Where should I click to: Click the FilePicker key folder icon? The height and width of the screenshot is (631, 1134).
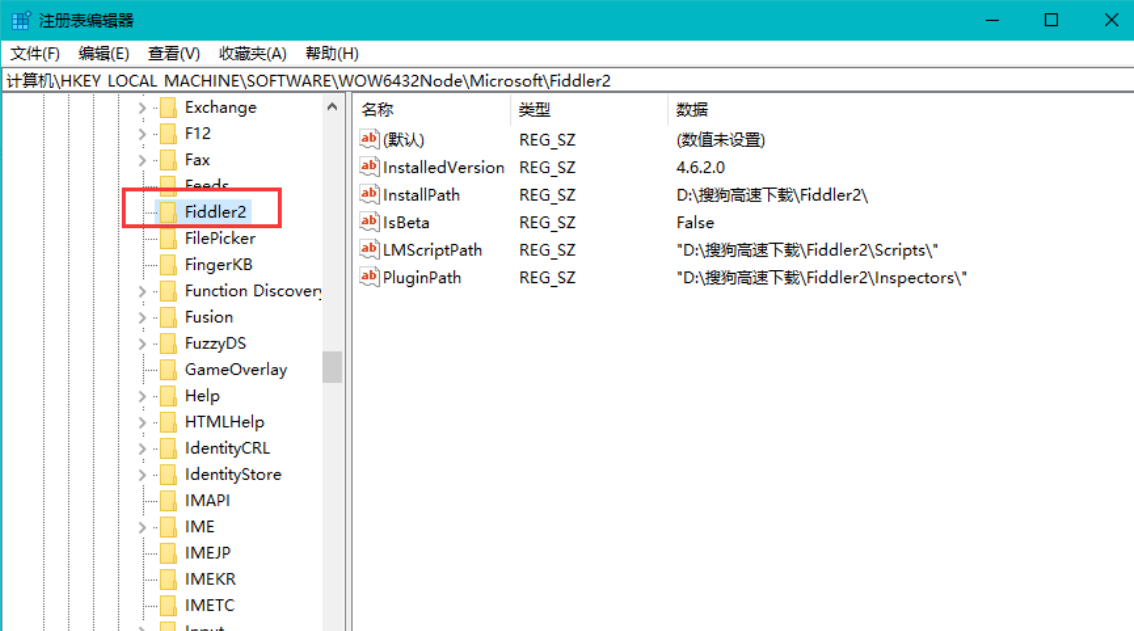tap(167, 238)
